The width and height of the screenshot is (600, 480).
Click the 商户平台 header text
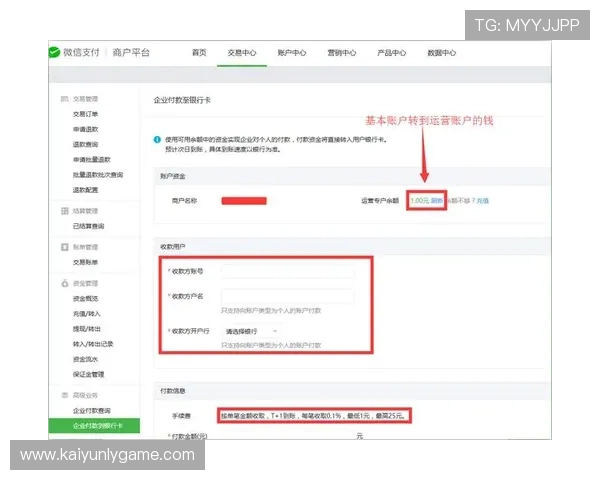pyautogui.click(x=131, y=52)
